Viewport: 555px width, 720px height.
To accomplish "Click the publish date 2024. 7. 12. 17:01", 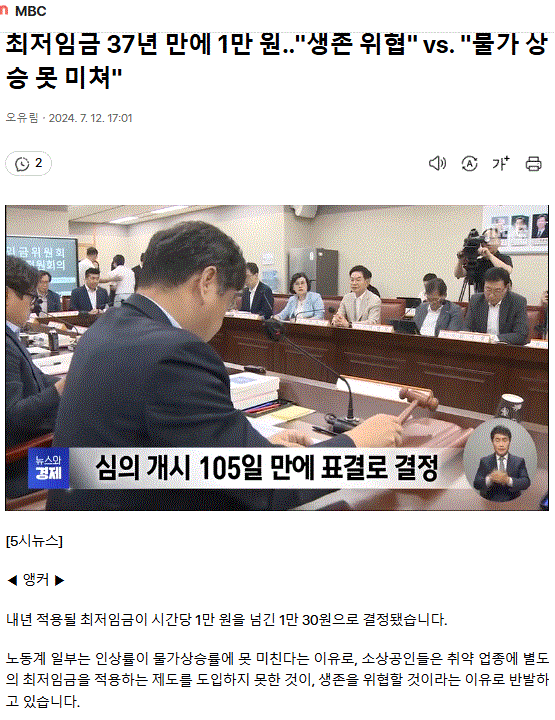I will click(x=90, y=118).
